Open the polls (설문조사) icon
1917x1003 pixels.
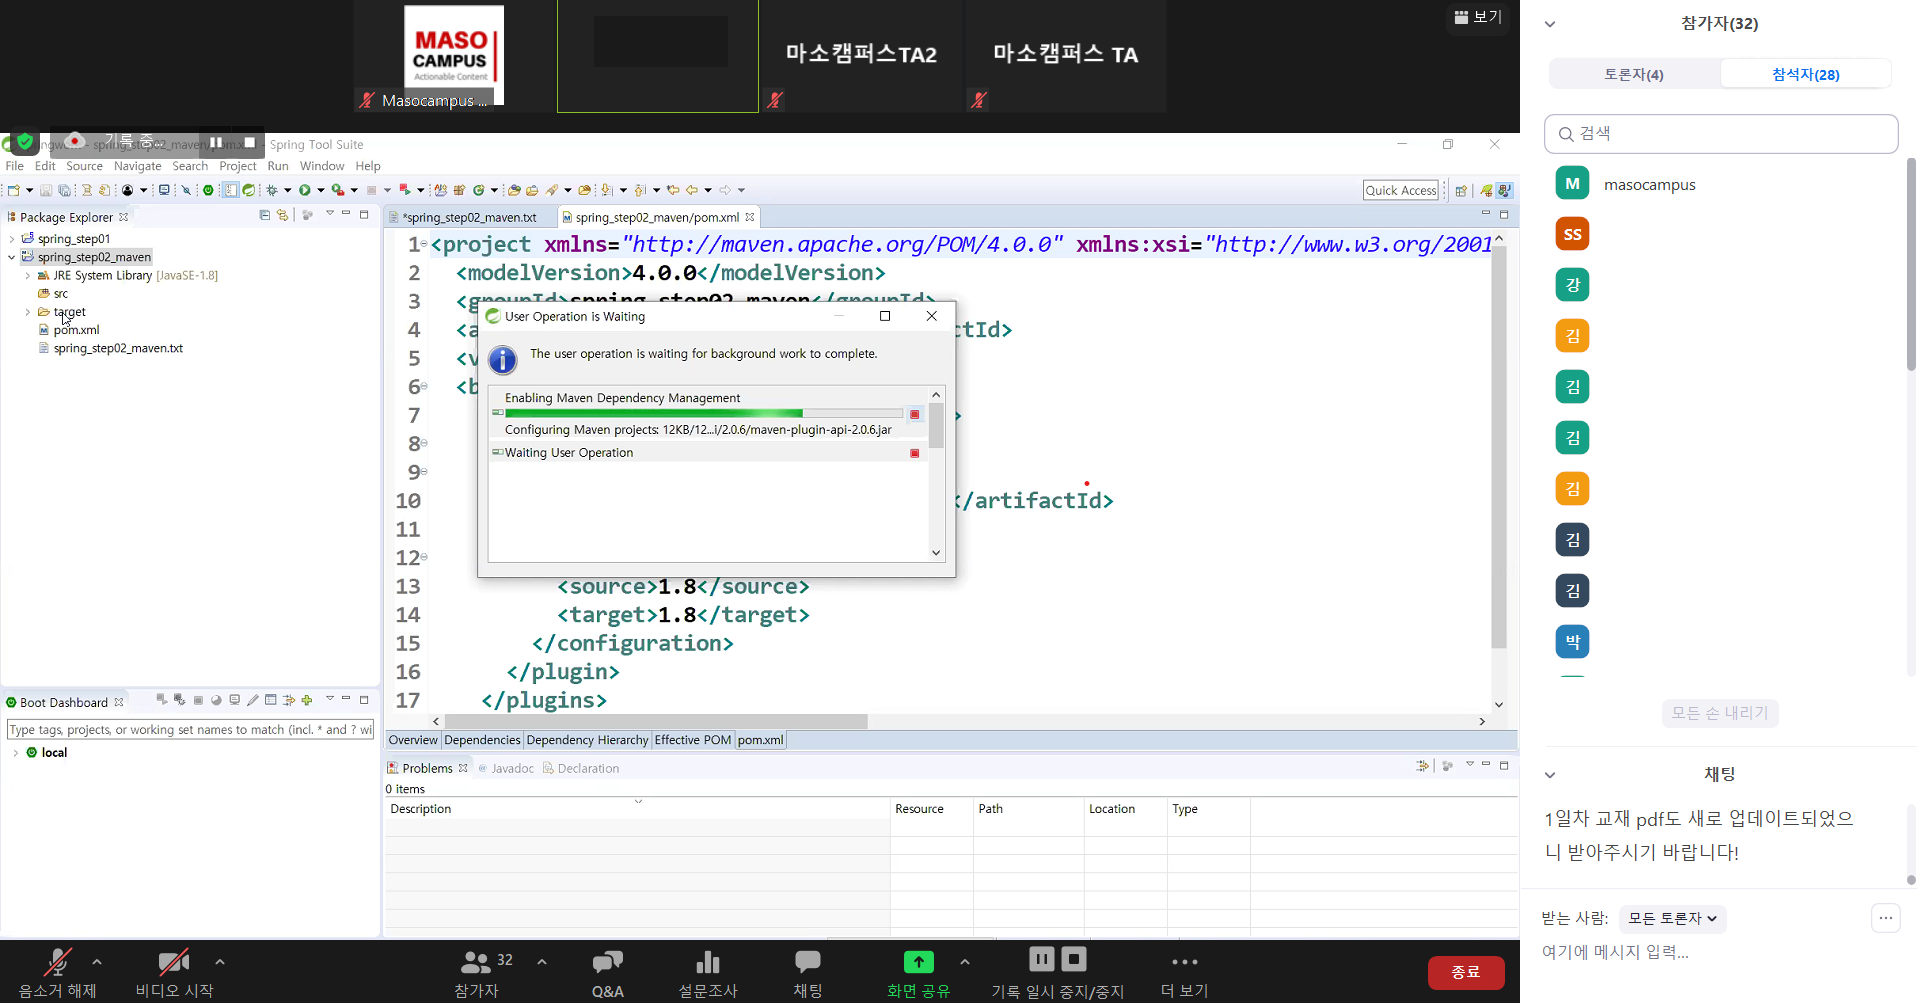pos(707,962)
